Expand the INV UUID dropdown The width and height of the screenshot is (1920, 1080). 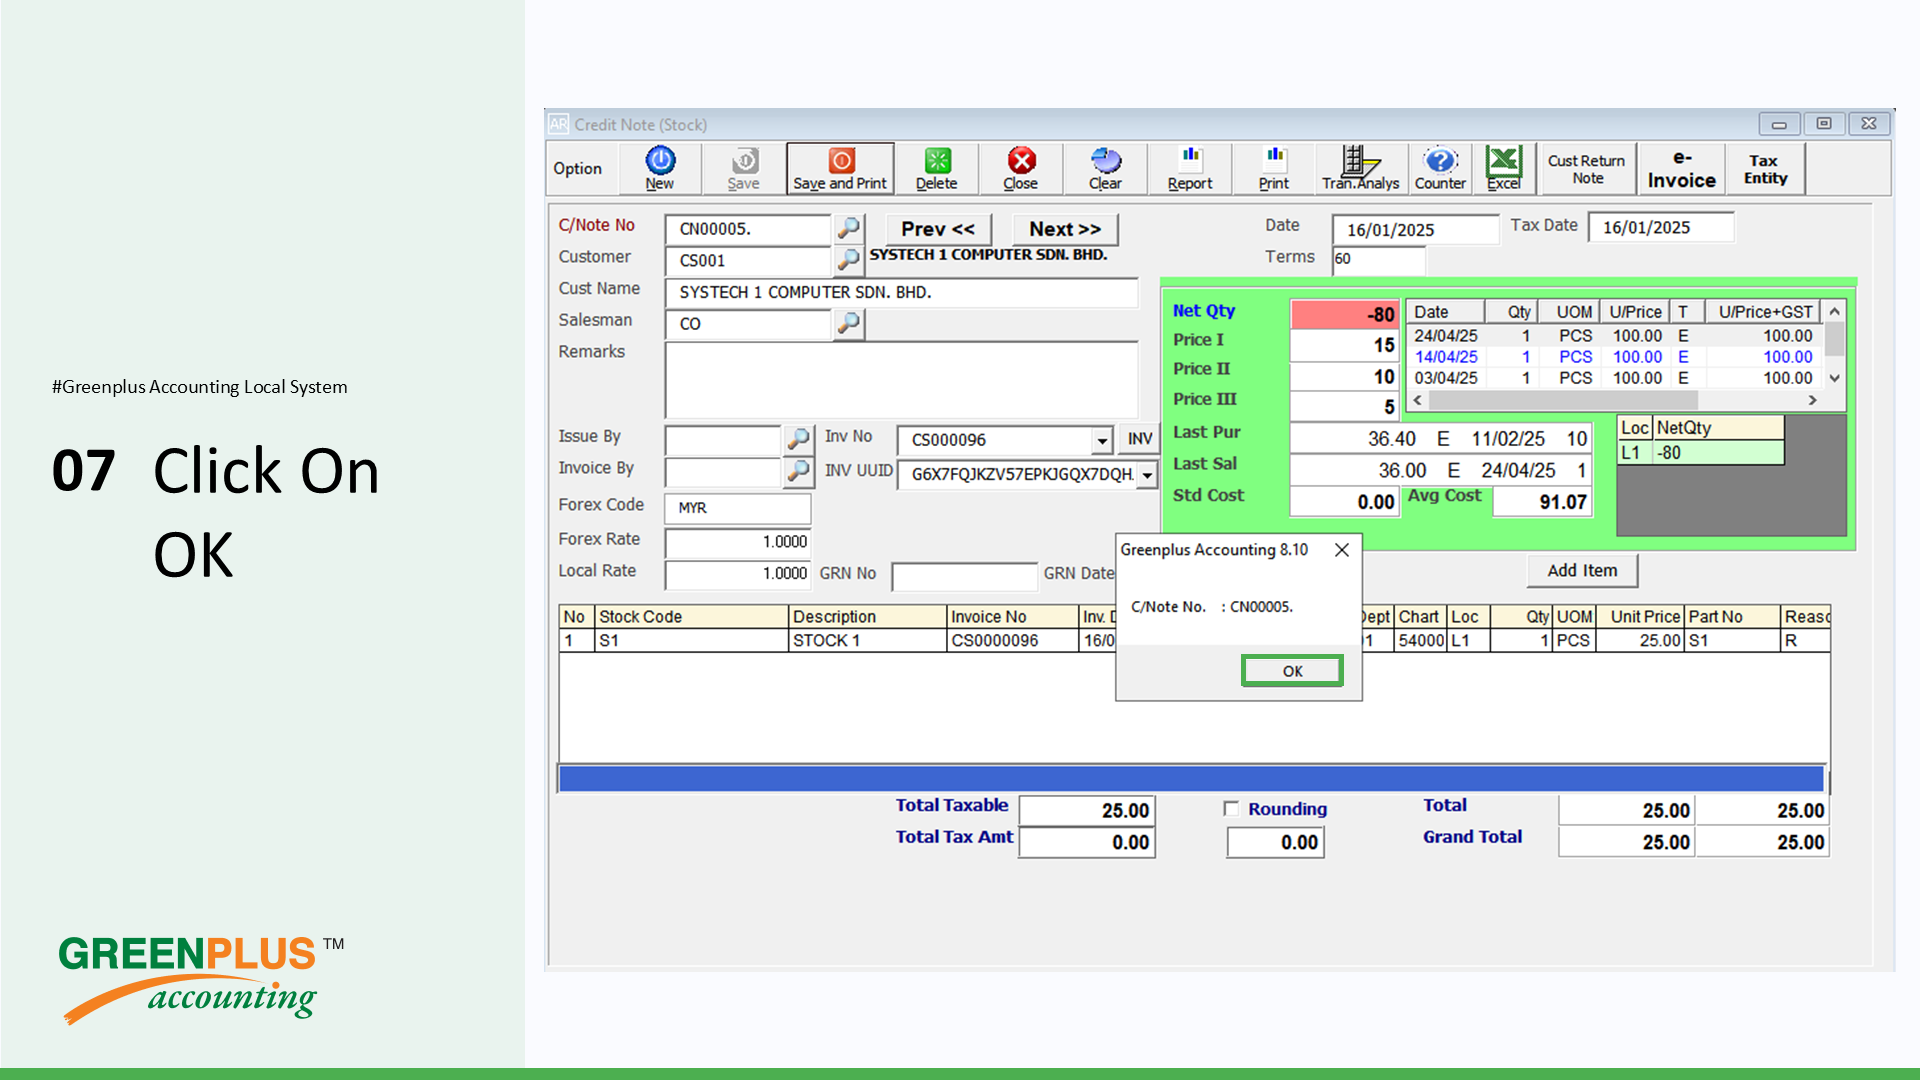pyautogui.click(x=1147, y=475)
